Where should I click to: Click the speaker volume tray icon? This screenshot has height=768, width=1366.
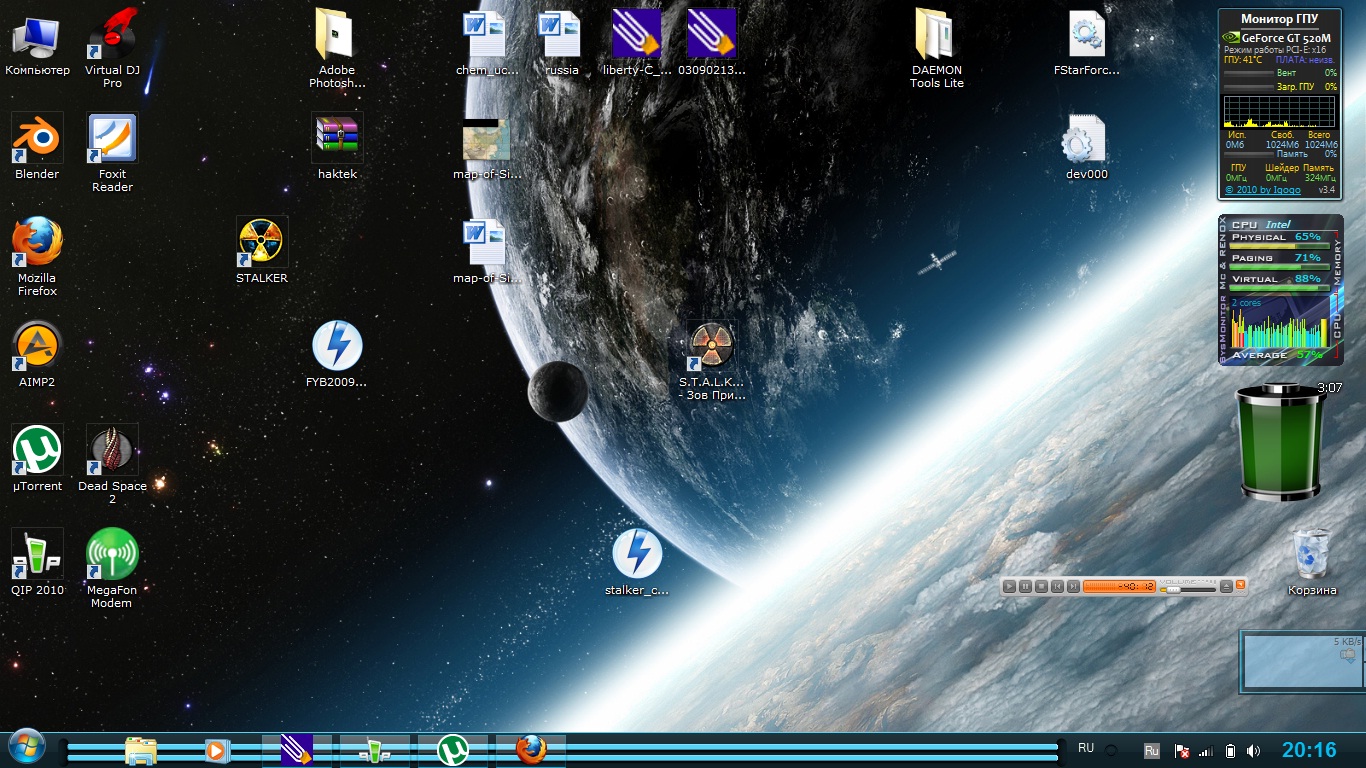[x=1254, y=750]
